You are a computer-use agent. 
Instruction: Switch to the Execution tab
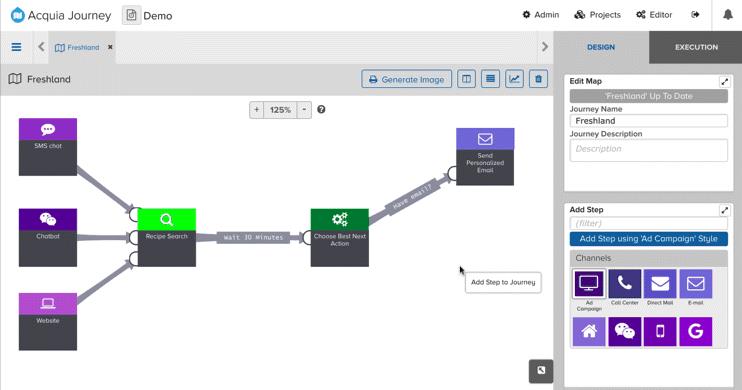click(x=696, y=47)
